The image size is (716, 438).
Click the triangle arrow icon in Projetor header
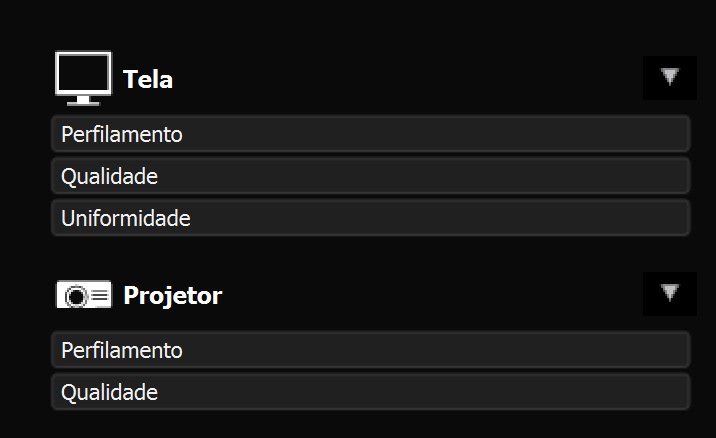tap(669, 293)
